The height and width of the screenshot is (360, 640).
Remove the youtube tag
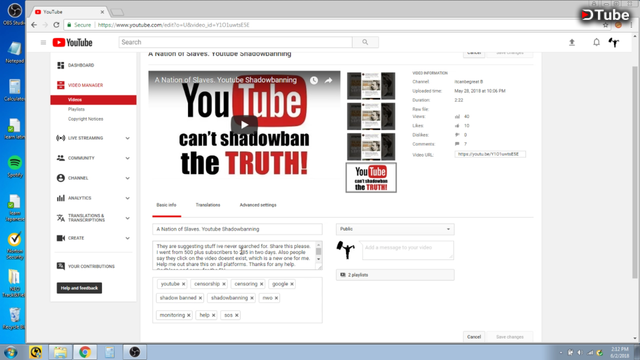(x=184, y=284)
